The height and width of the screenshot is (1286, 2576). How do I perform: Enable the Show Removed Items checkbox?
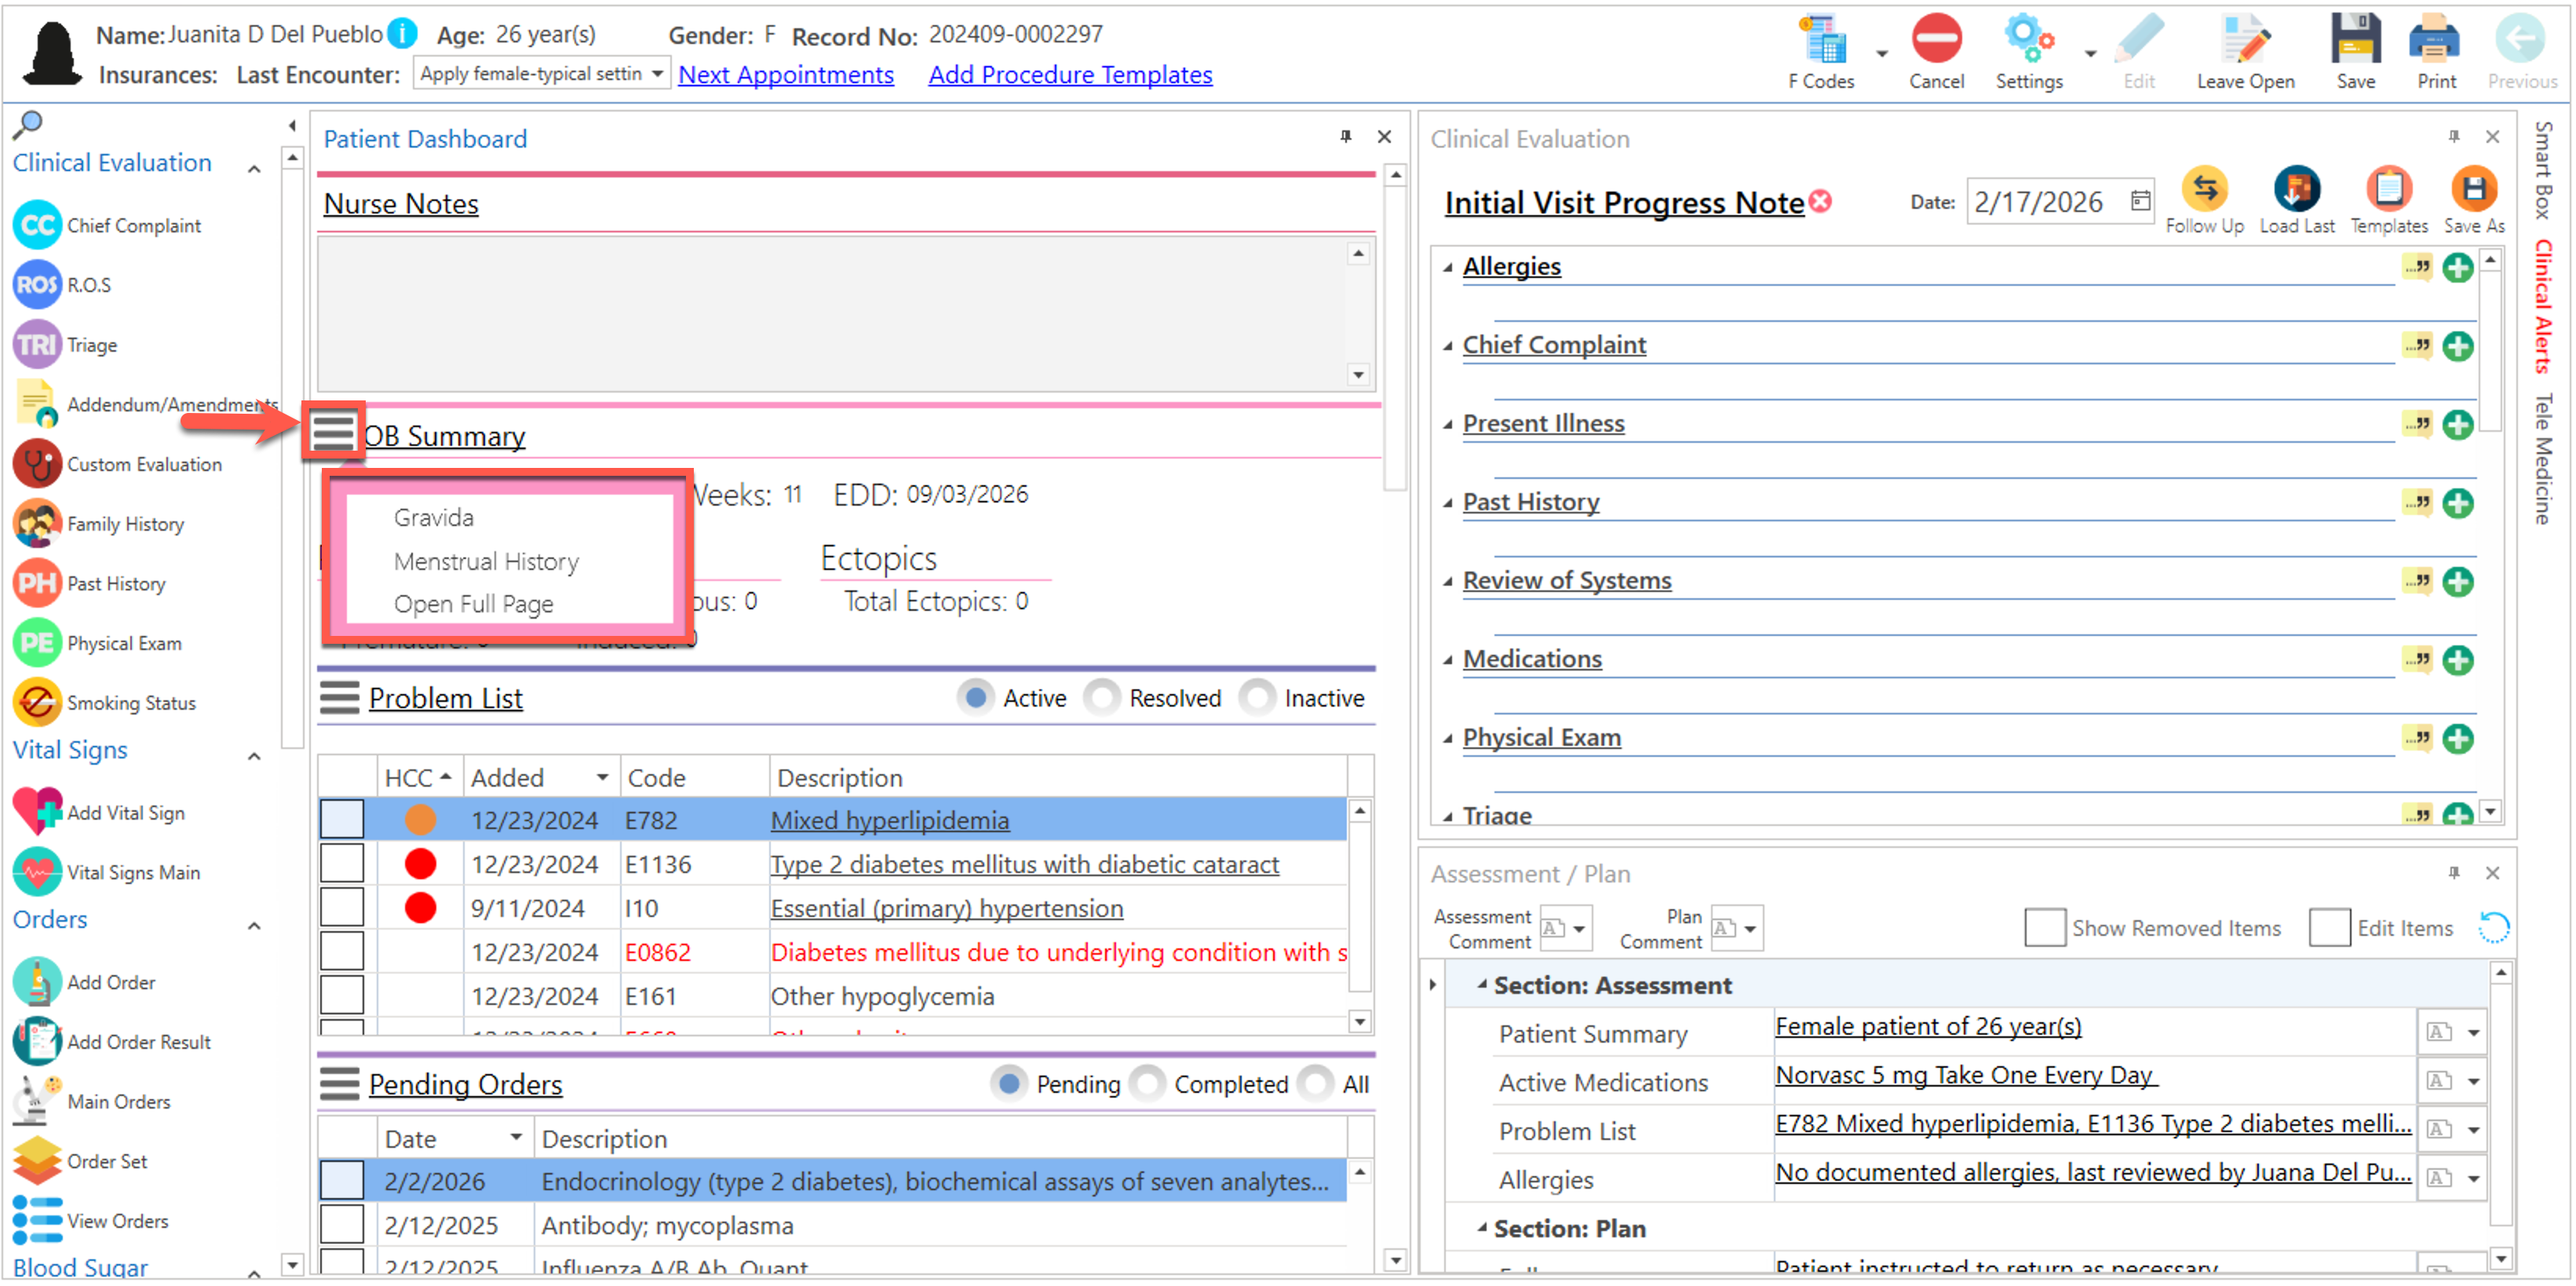(2043, 928)
